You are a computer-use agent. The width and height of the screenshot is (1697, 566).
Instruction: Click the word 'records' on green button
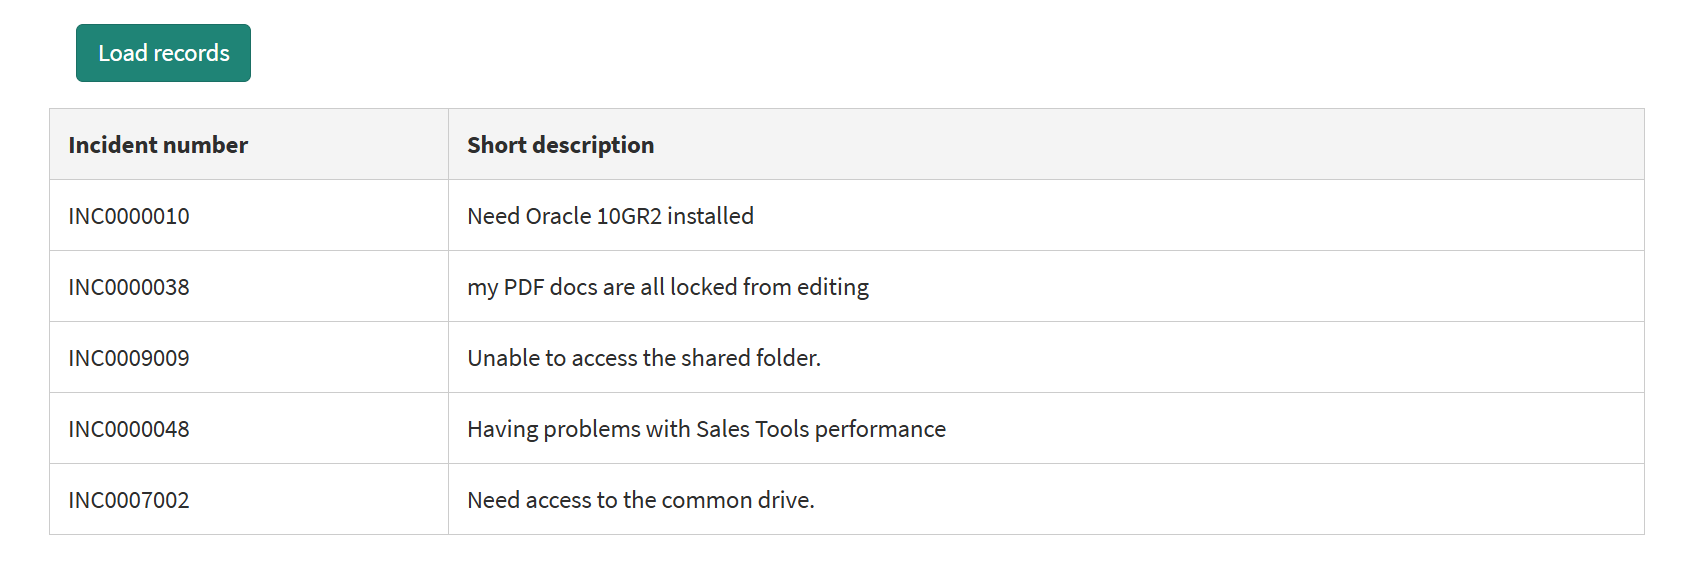pyautogui.click(x=192, y=53)
